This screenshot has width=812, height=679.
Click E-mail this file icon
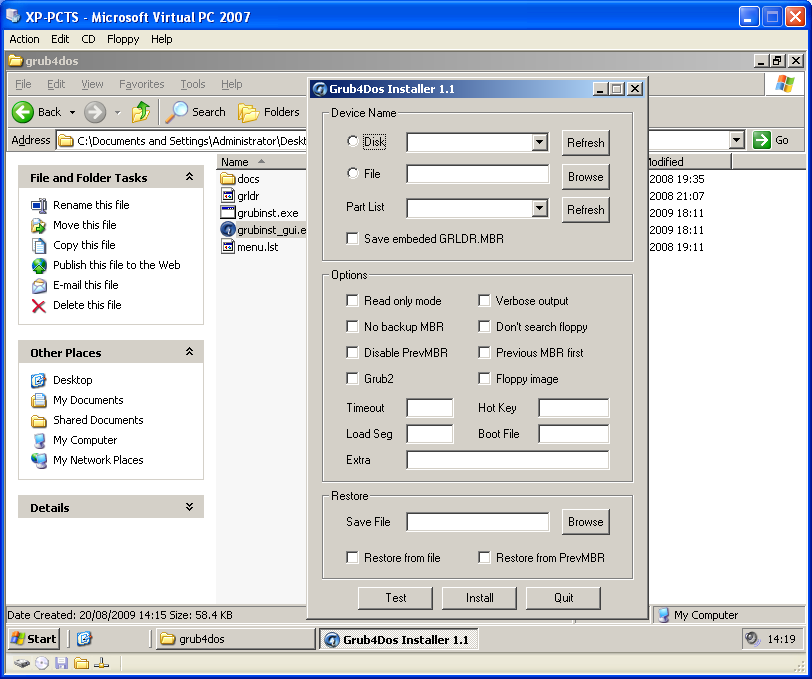tap(39, 285)
